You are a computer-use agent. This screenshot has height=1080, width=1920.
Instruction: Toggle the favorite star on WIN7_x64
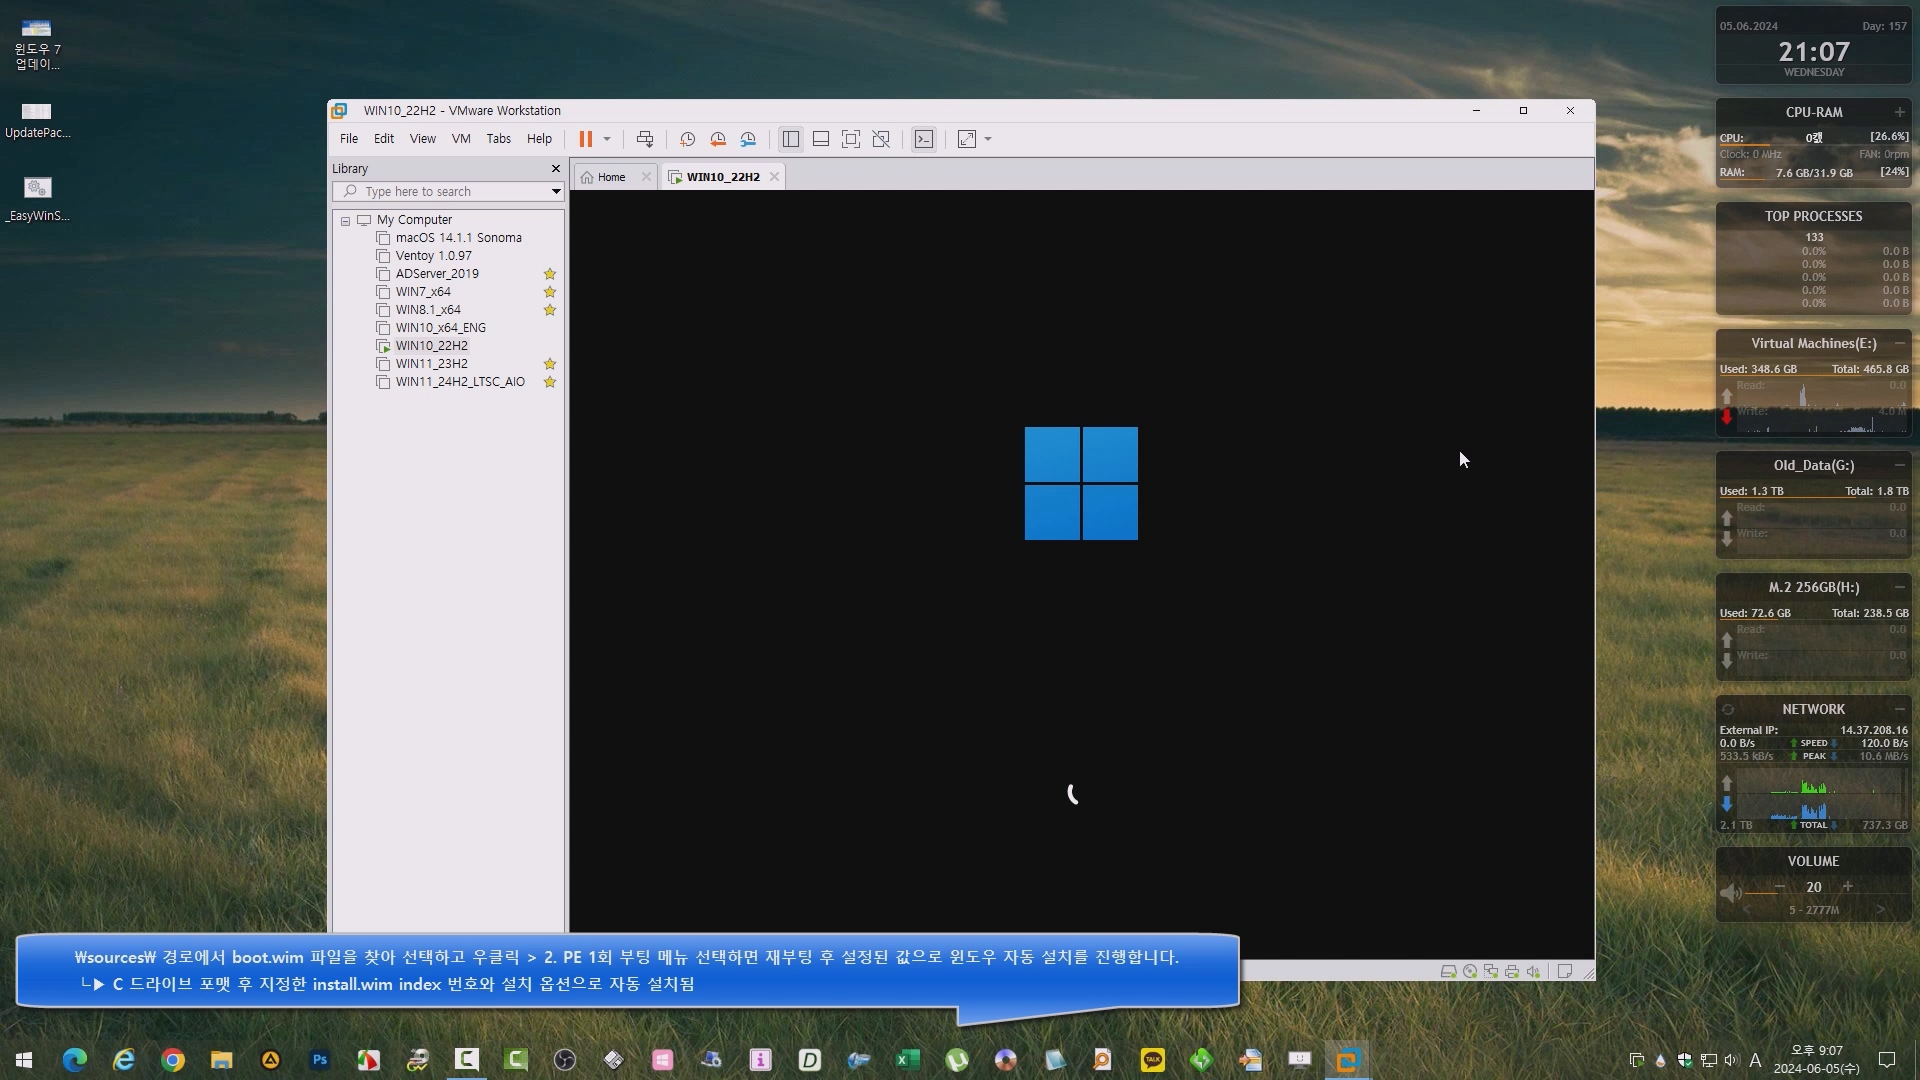(549, 292)
